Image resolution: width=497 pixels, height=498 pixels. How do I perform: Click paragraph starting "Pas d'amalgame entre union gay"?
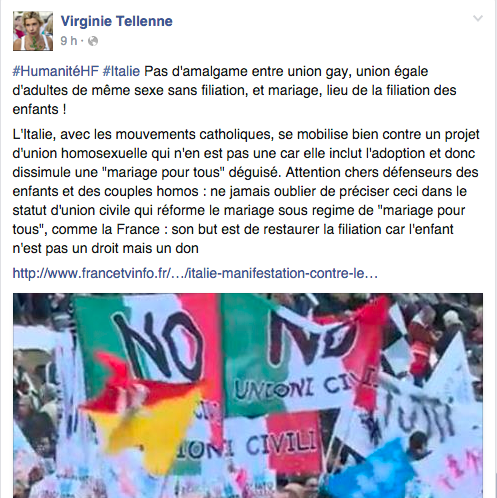click(x=234, y=90)
